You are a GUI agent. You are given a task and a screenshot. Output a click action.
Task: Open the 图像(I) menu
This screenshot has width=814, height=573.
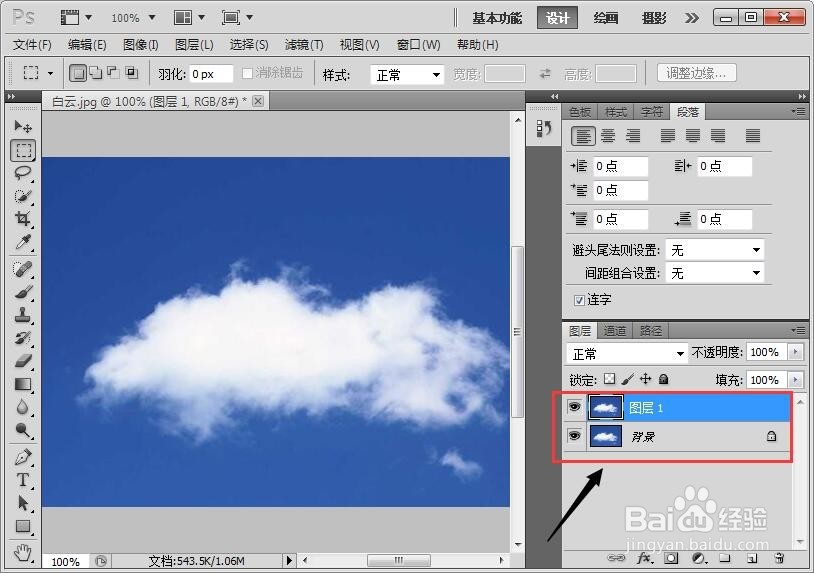pyautogui.click(x=141, y=45)
